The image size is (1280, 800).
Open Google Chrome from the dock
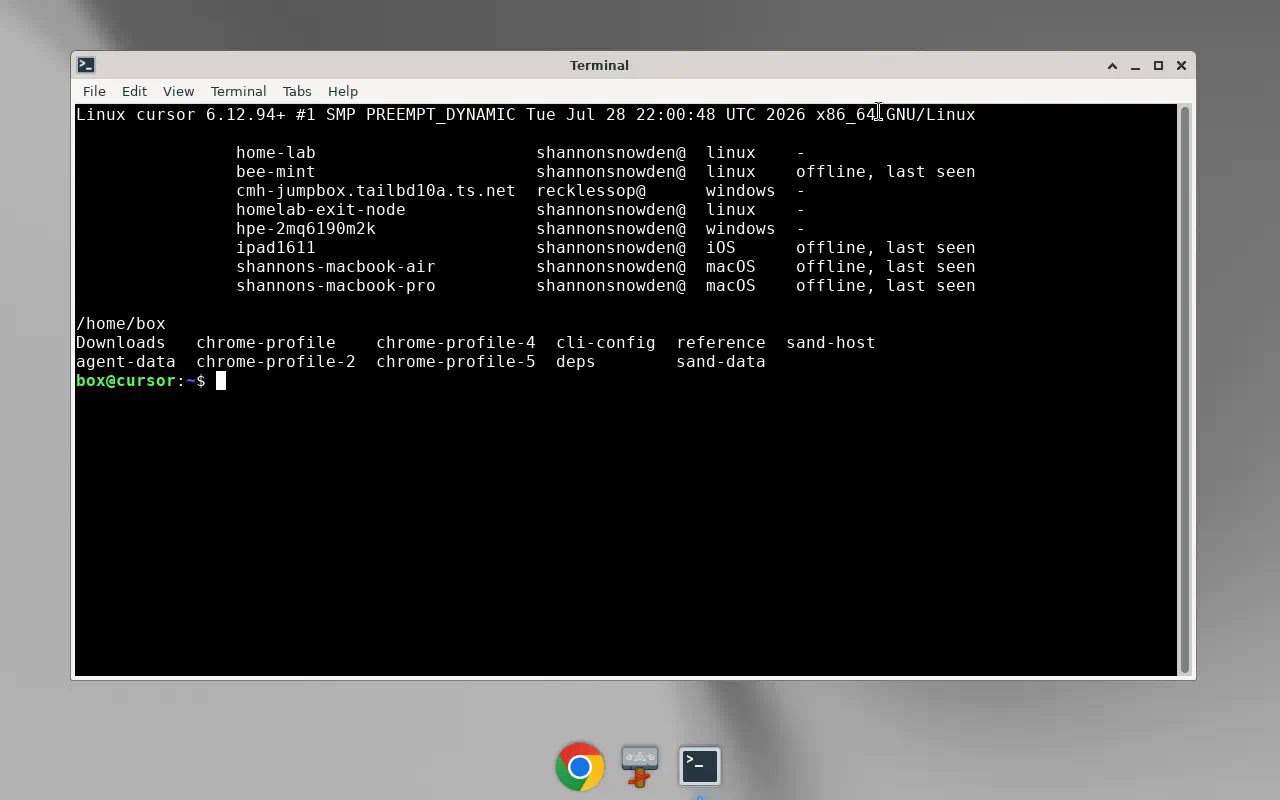(580, 767)
